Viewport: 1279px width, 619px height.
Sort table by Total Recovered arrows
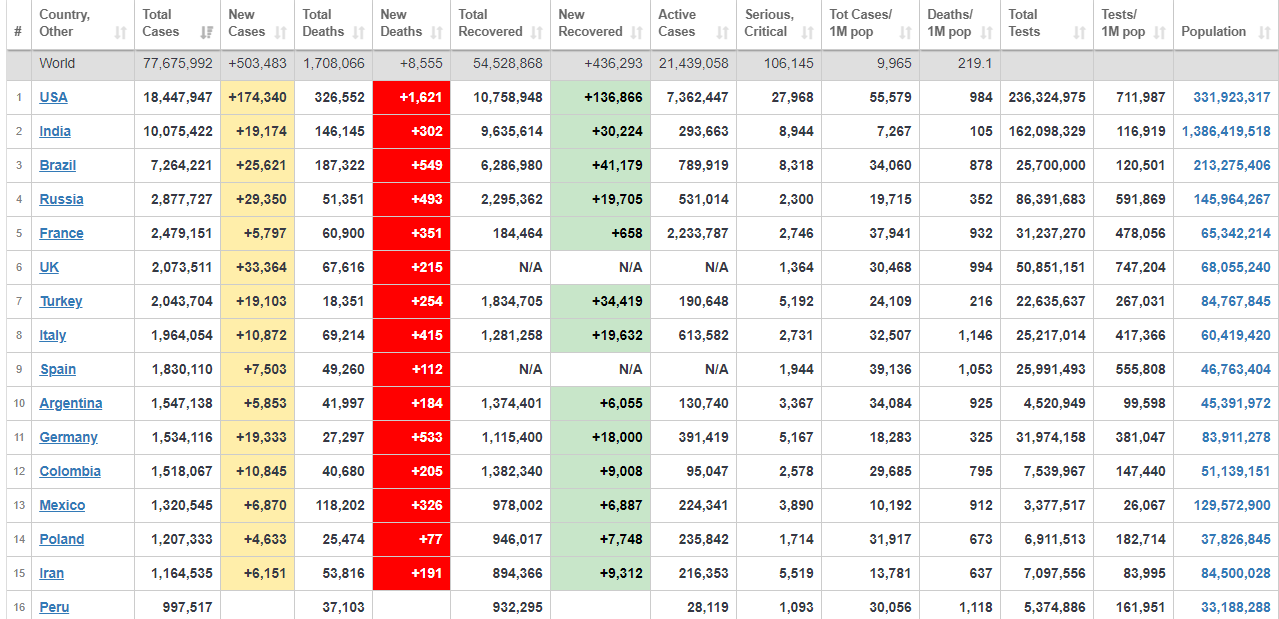(x=537, y=33)
